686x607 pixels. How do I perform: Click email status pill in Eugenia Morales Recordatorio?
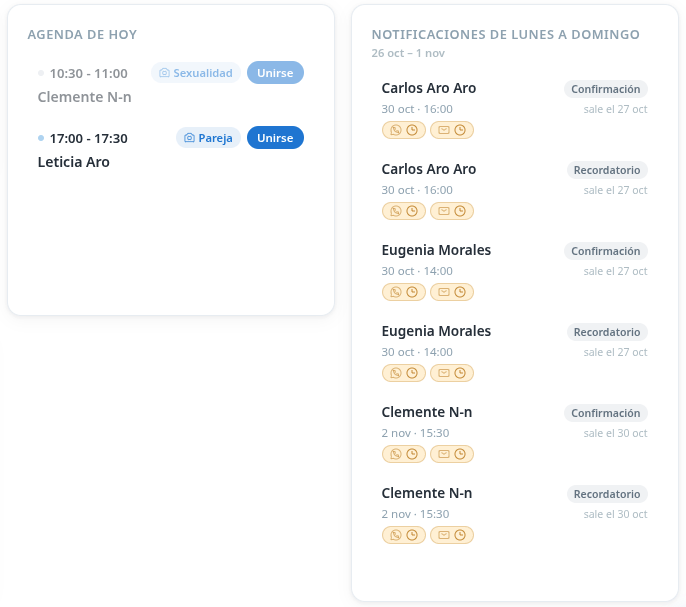click(452, 373)
